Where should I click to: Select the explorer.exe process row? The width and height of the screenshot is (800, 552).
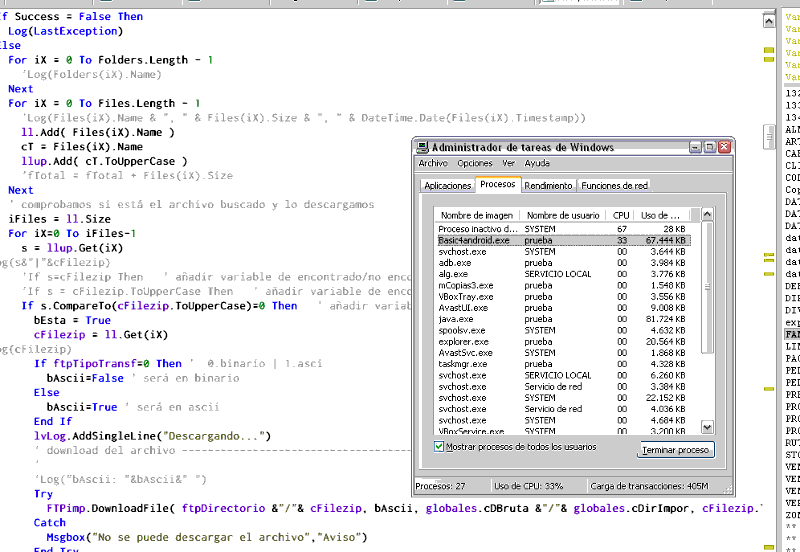pyautogui.click(x=464, y=341)
